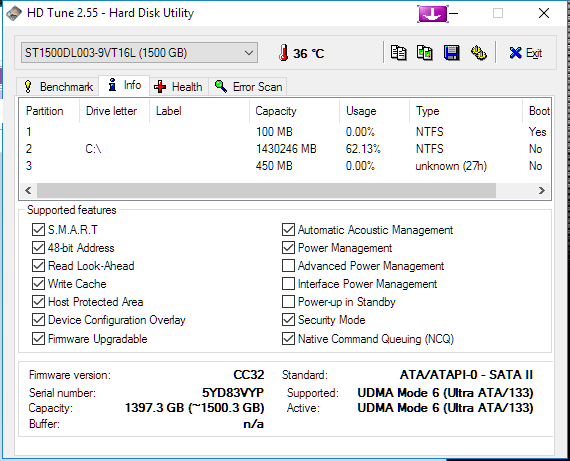Click the horizontal scrollbar thumb
570x461 pixels.
[x=266, y=190]
